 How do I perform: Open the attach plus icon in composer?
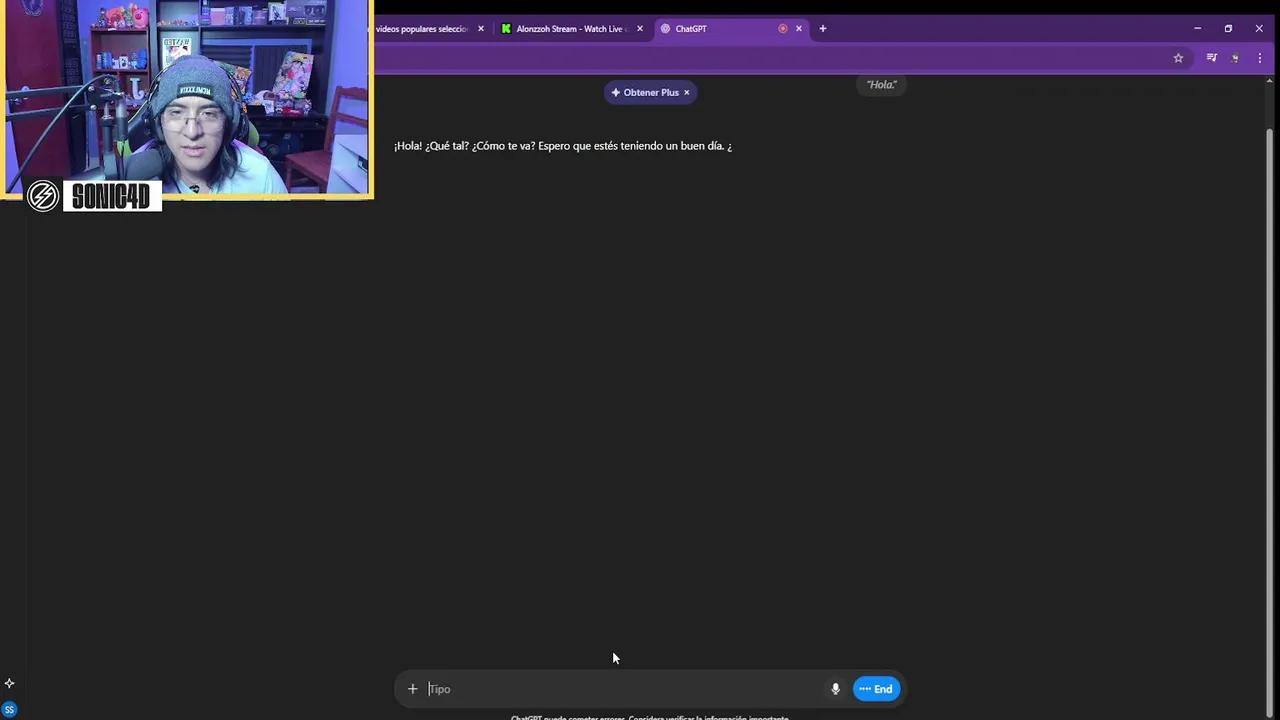(412, 689)
